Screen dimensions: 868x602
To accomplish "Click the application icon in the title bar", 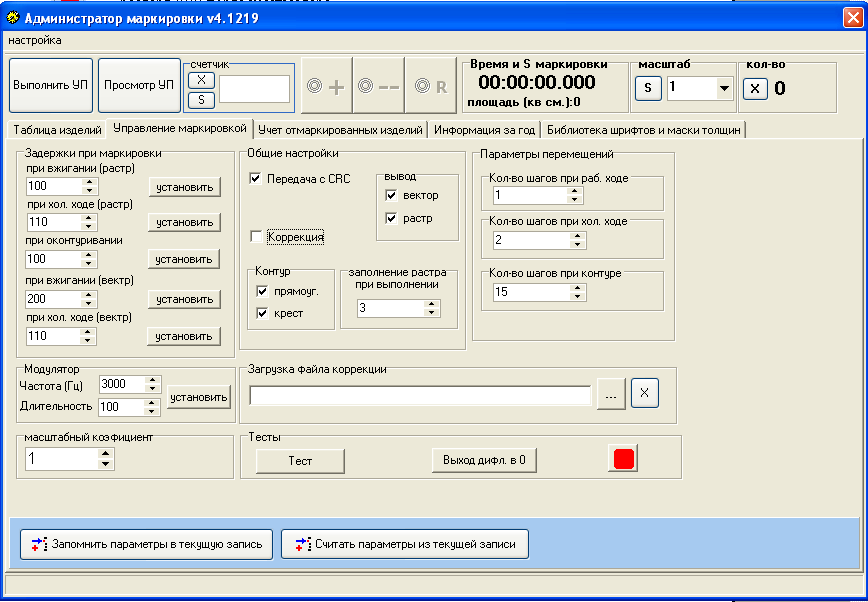I will pos(13,18).
